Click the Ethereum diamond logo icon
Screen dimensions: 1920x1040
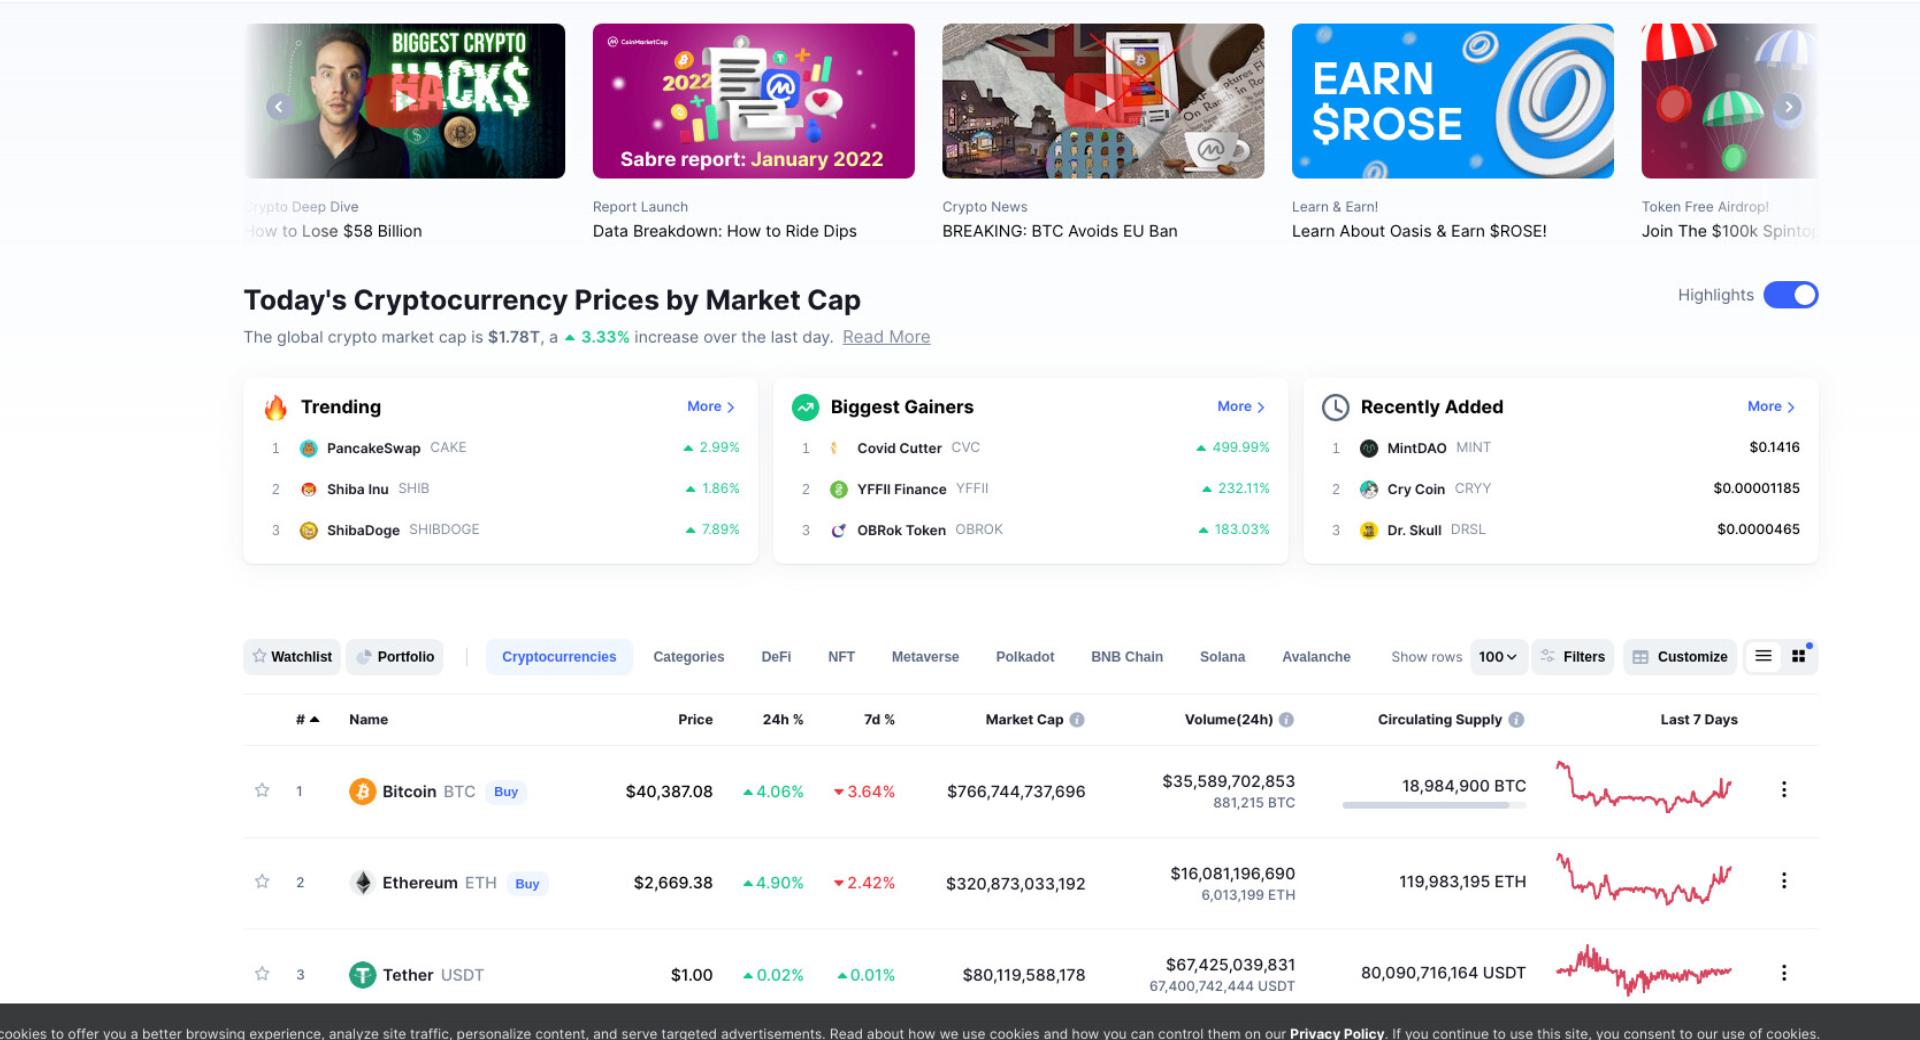point(362,883)
